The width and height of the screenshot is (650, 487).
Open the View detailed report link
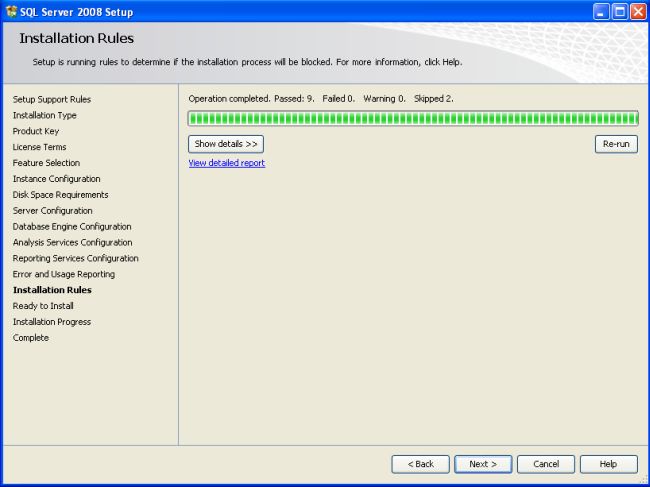coord(227,163)
